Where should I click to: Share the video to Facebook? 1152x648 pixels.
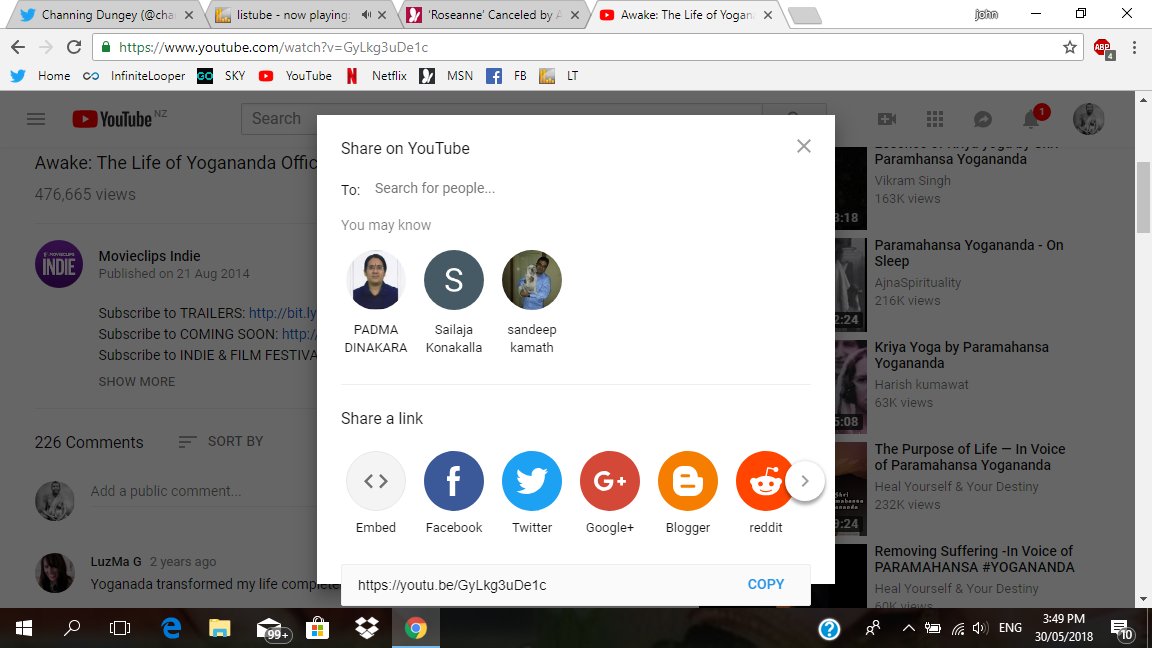click(x=453, y=481)
